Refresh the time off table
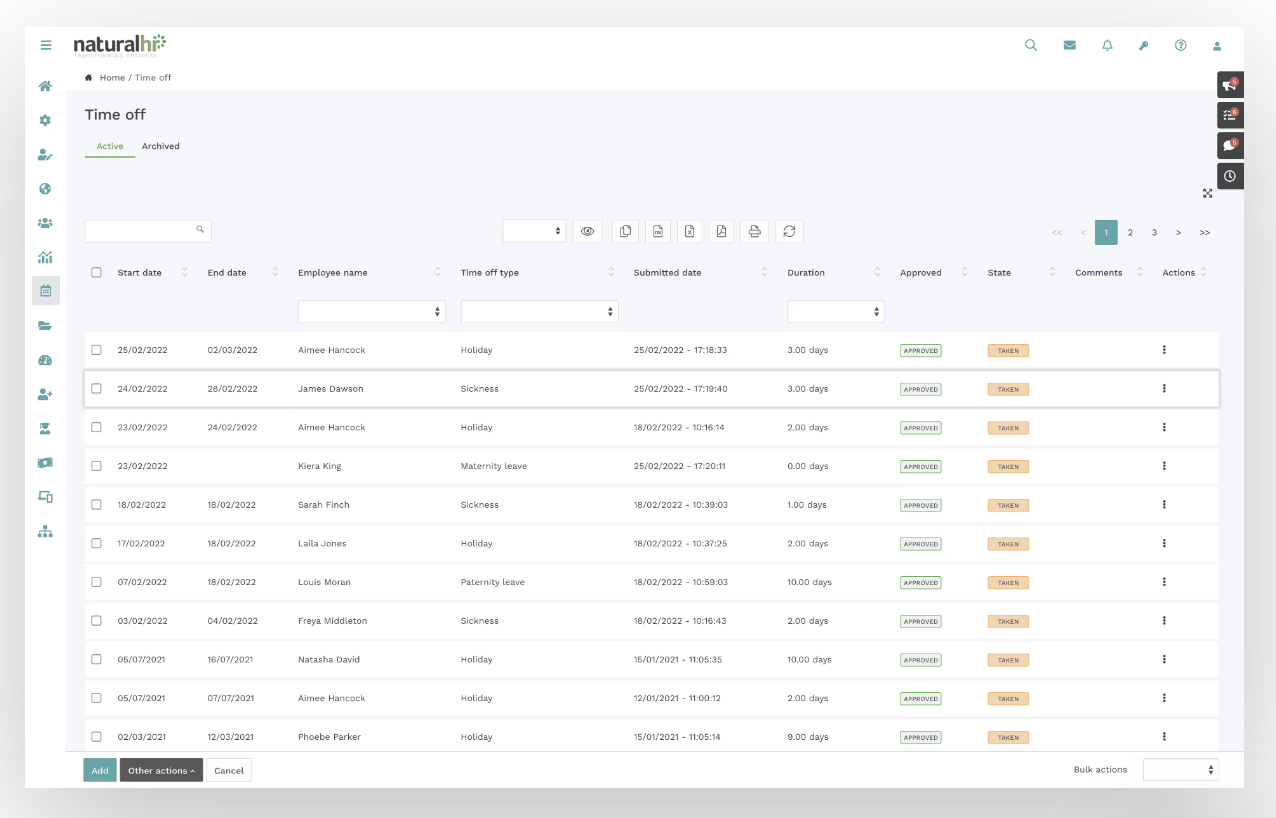Image resolution: width=1276 pixels, height=818 pixels. point(789,231)
